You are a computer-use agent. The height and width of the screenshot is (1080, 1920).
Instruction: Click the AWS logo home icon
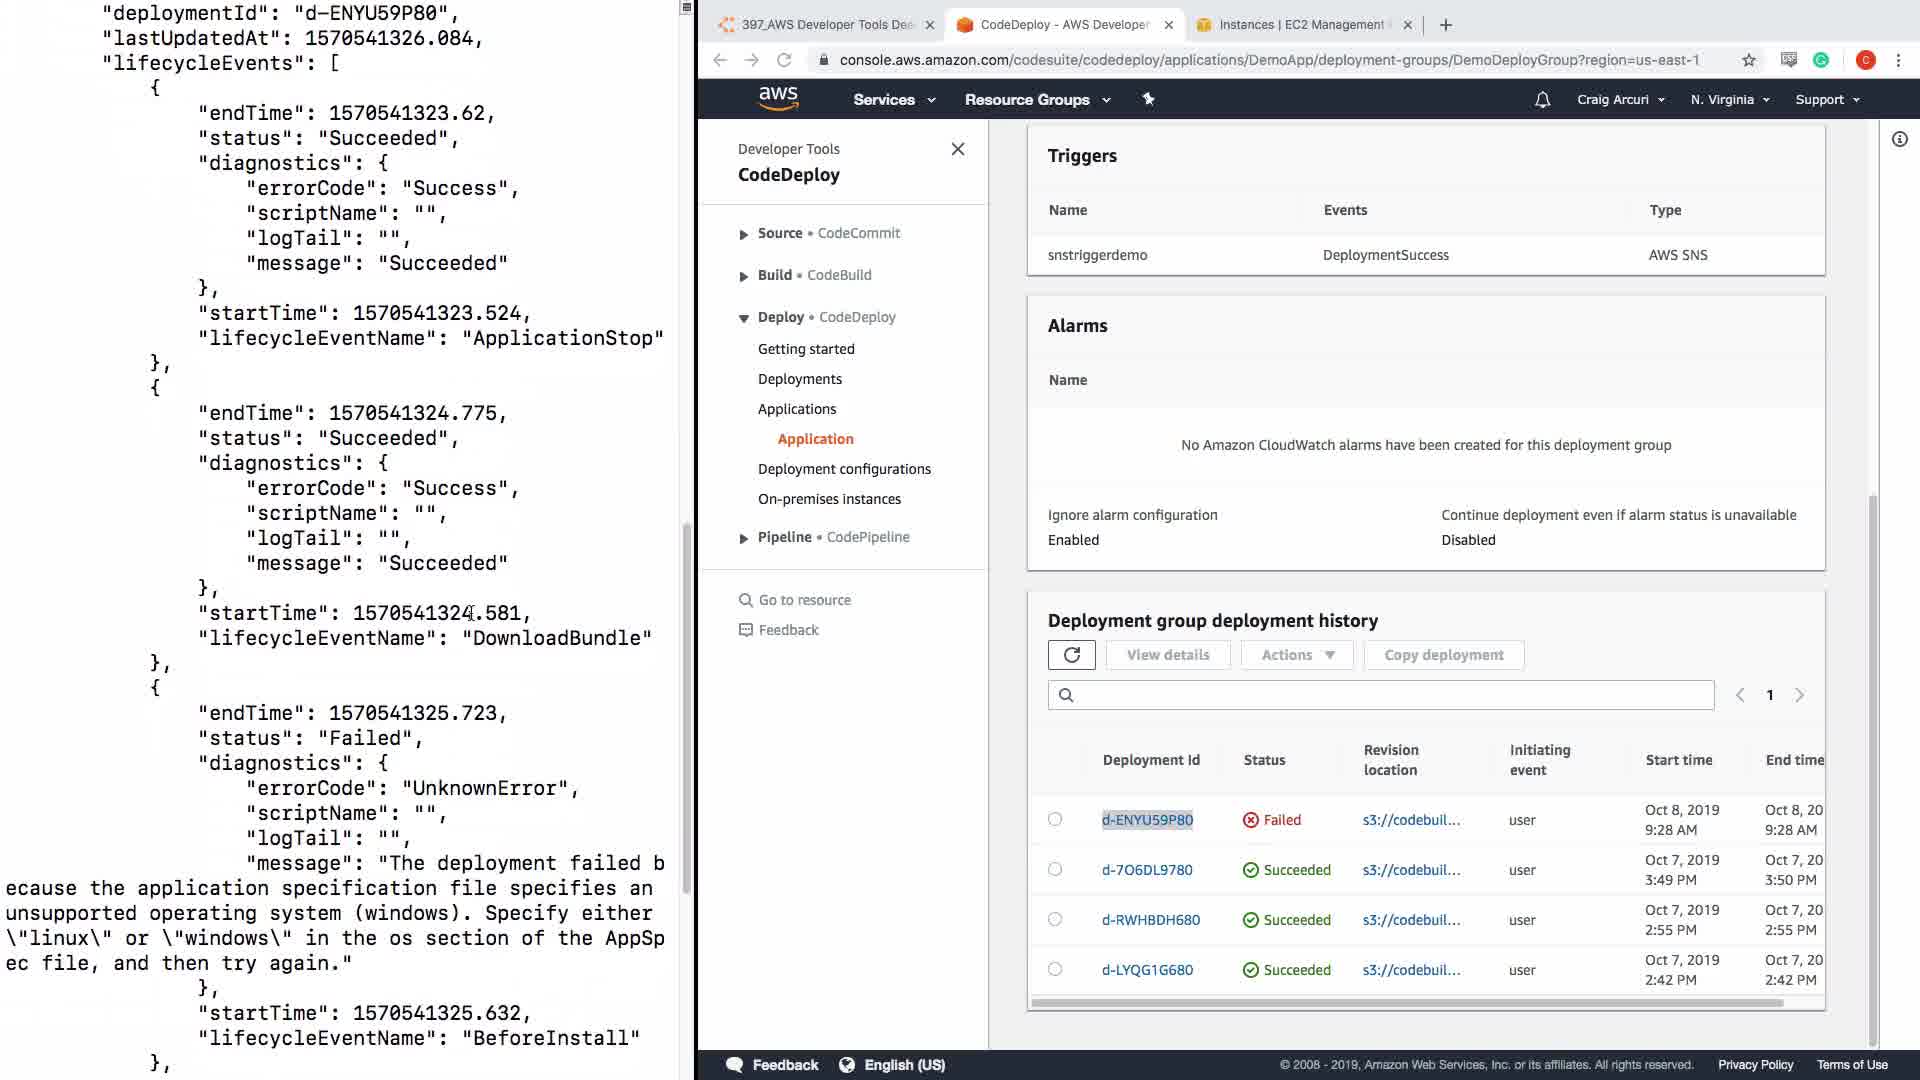click(x=778, y=98)
